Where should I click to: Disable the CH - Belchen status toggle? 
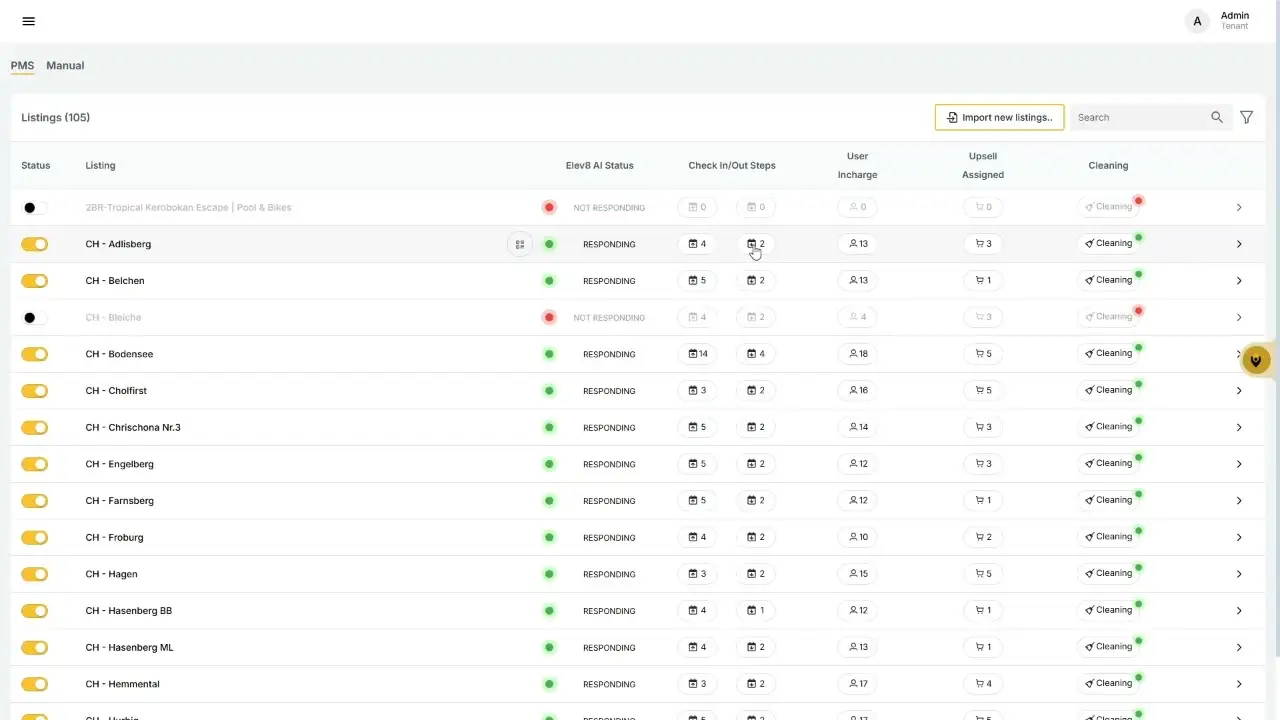tap(35, 281)
